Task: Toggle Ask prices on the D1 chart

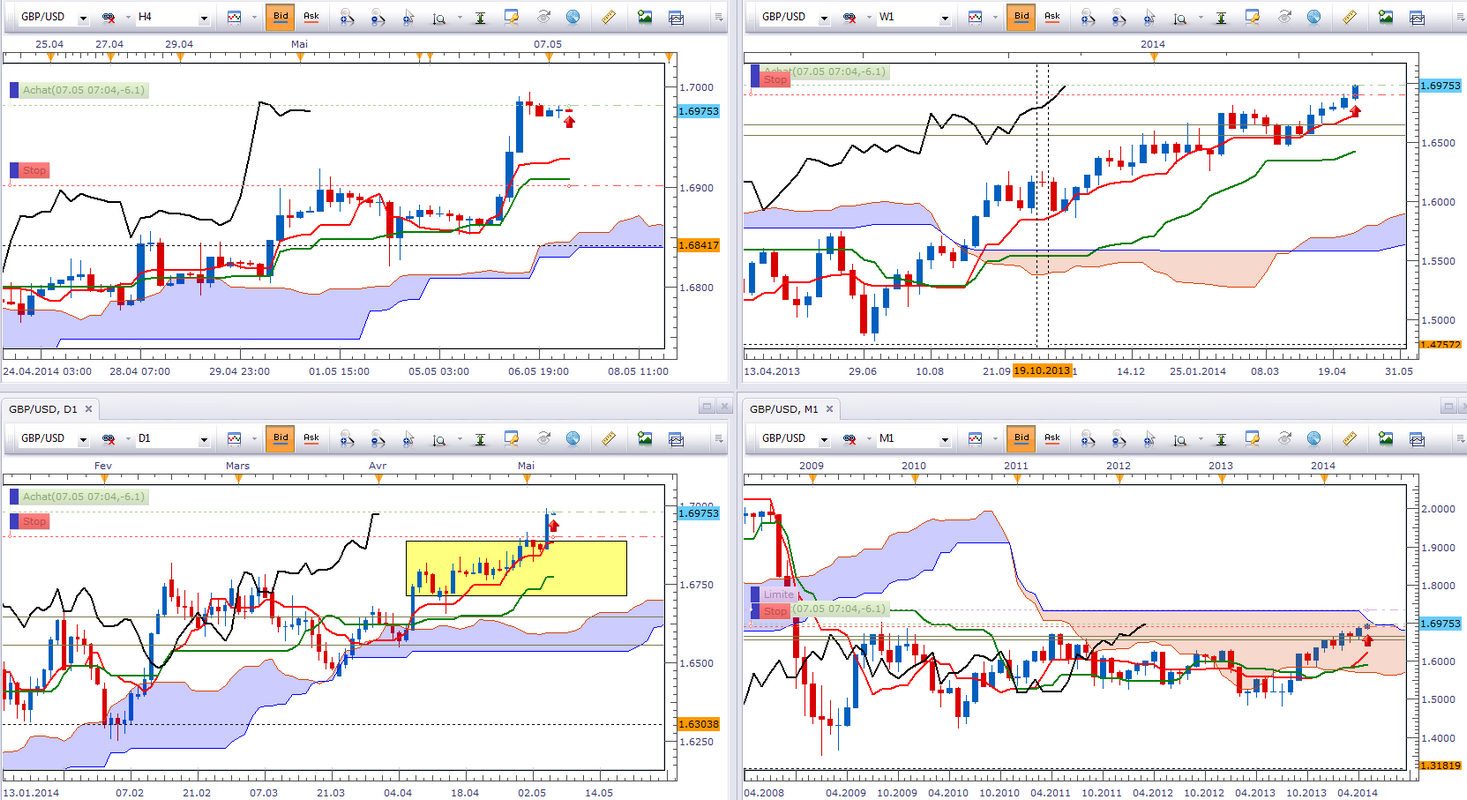Action: [311, 438]
